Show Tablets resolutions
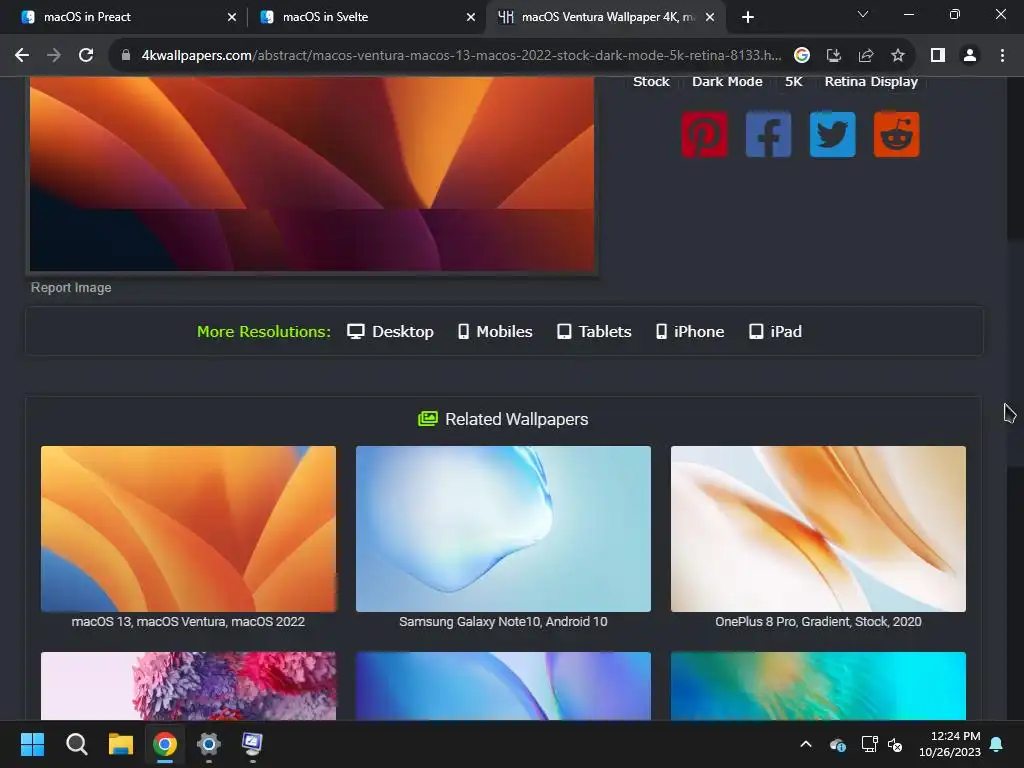 tap(594, 332)
